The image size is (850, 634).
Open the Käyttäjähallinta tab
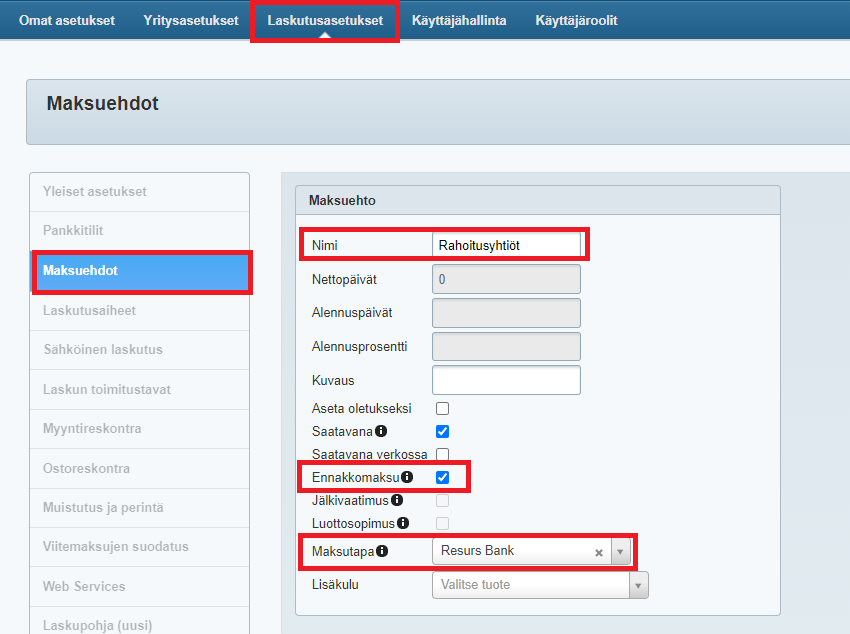(459, 20)
